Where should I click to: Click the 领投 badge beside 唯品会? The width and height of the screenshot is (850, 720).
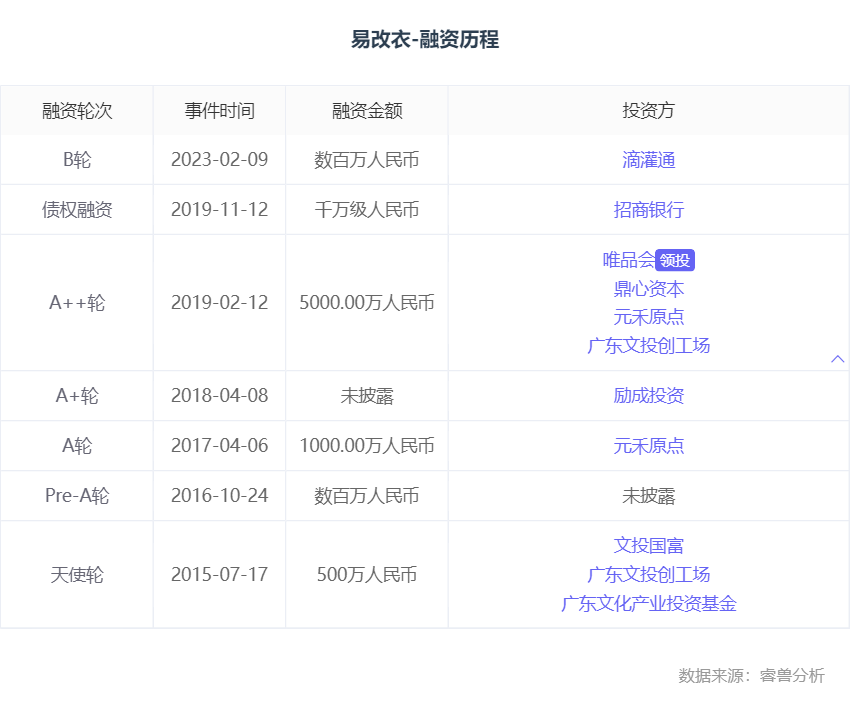[x=675, y=260]
